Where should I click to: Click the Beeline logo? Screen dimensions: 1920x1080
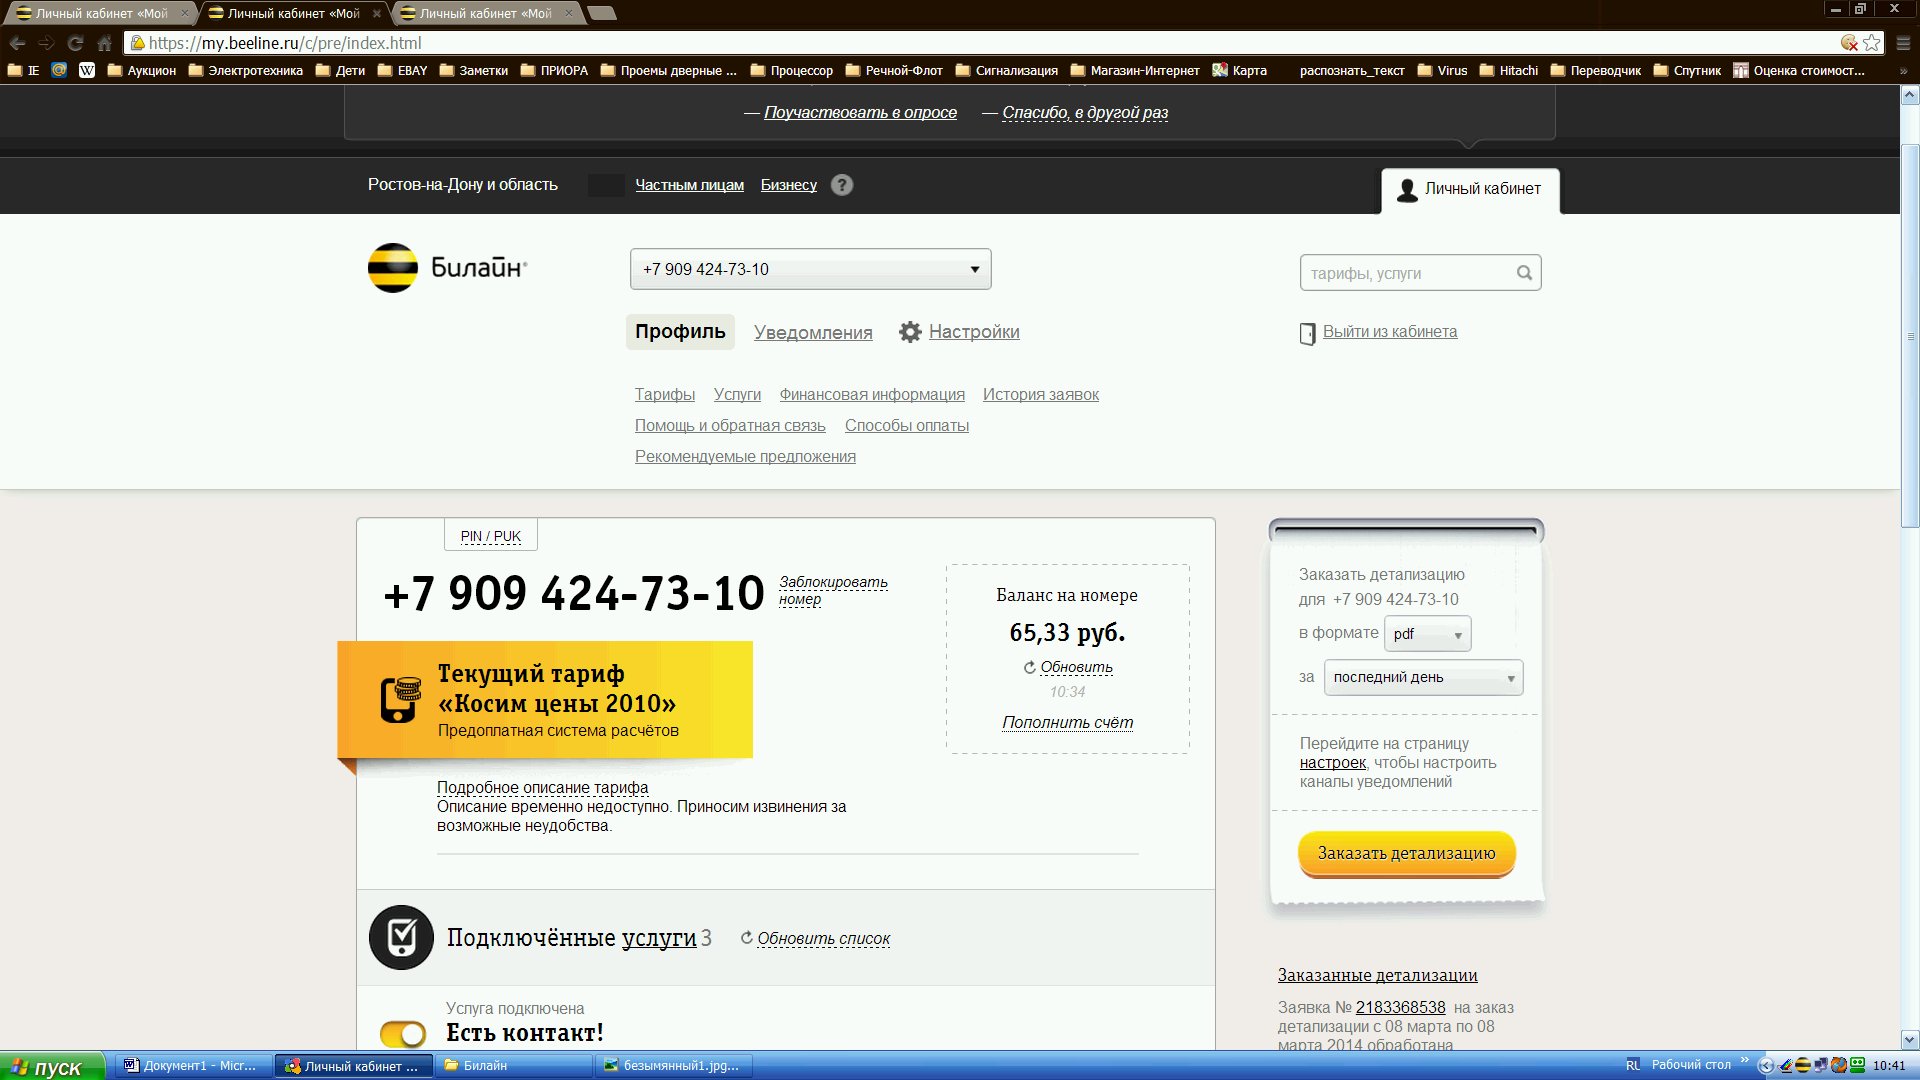tap(447, 268)
